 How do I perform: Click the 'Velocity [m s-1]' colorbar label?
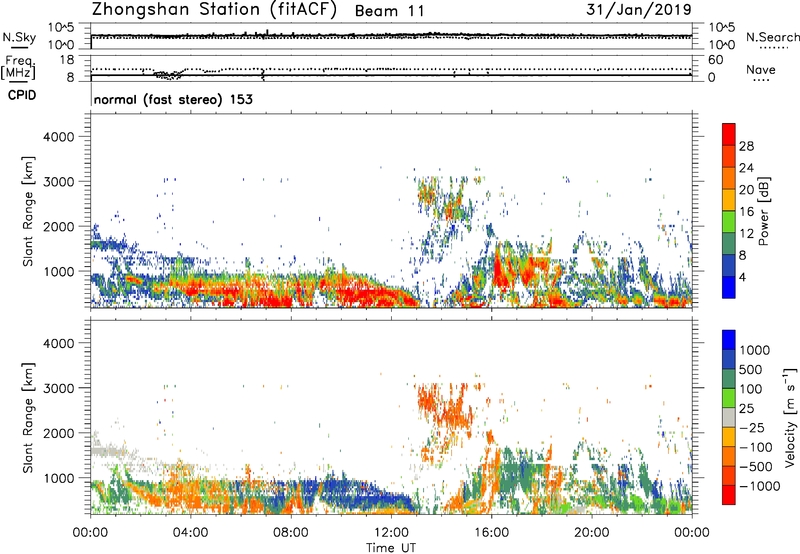790,417
